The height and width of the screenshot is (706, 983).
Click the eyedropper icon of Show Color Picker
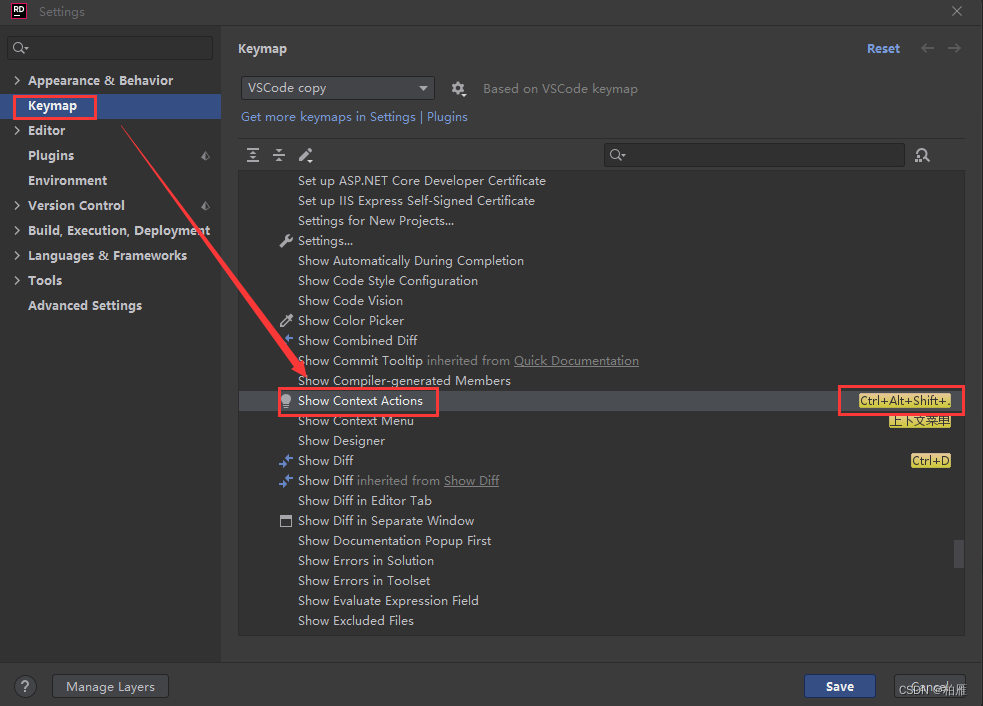tap(286, 320)
